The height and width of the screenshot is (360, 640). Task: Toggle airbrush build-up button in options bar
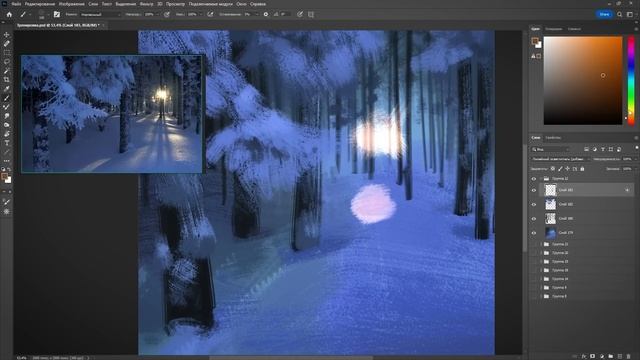point(210,14)
